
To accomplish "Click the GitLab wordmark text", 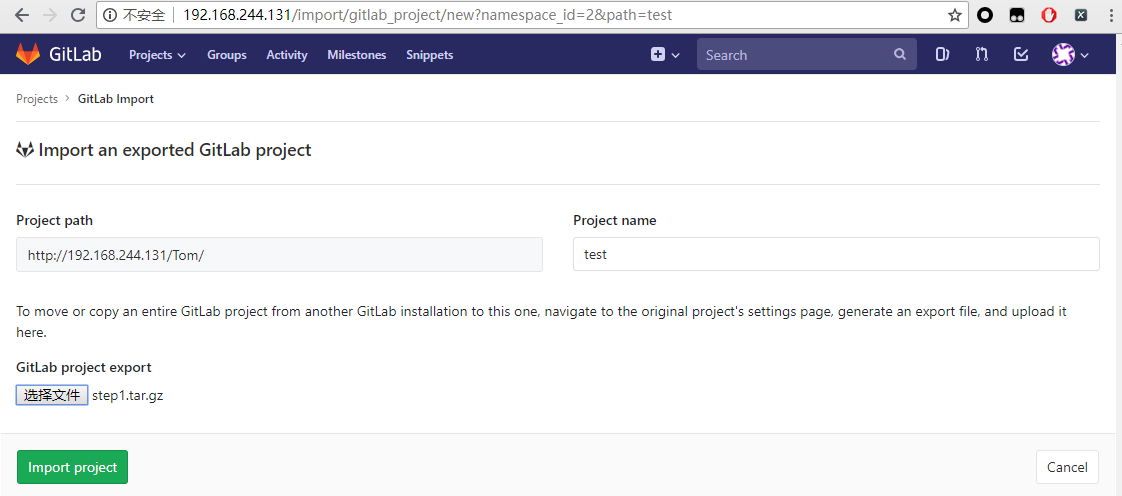I will click(75, 54).
